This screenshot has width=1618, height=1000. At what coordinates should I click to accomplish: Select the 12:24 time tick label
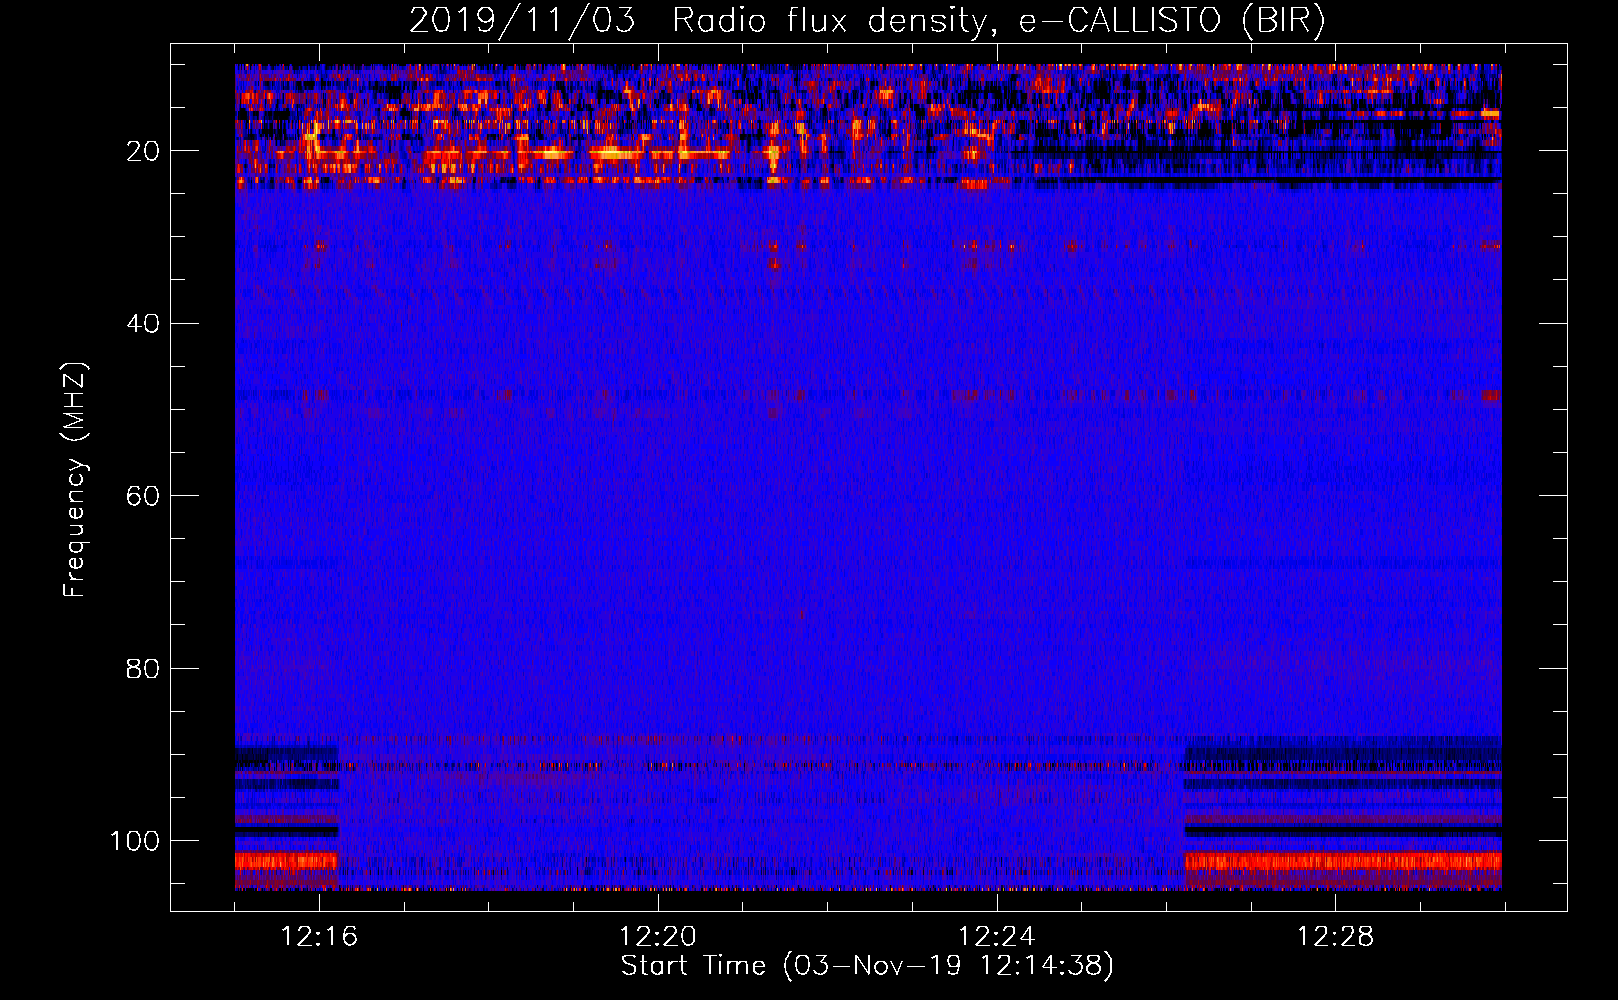pyautogui.click(x=997, y=937)
